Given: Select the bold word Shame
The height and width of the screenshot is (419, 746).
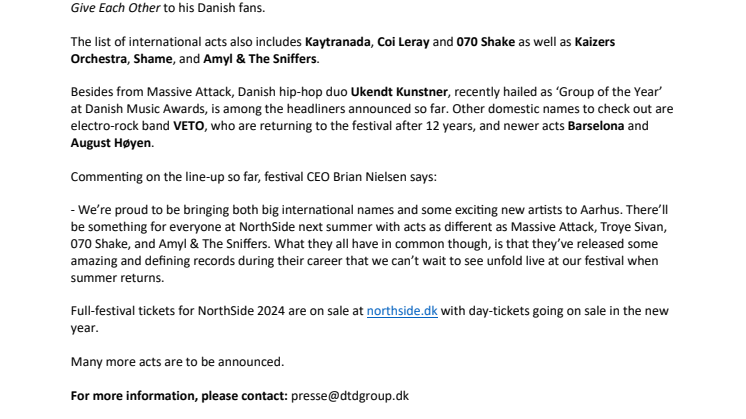Looking at the screenshot, I should pyautogui.click(x=153, y=59).
